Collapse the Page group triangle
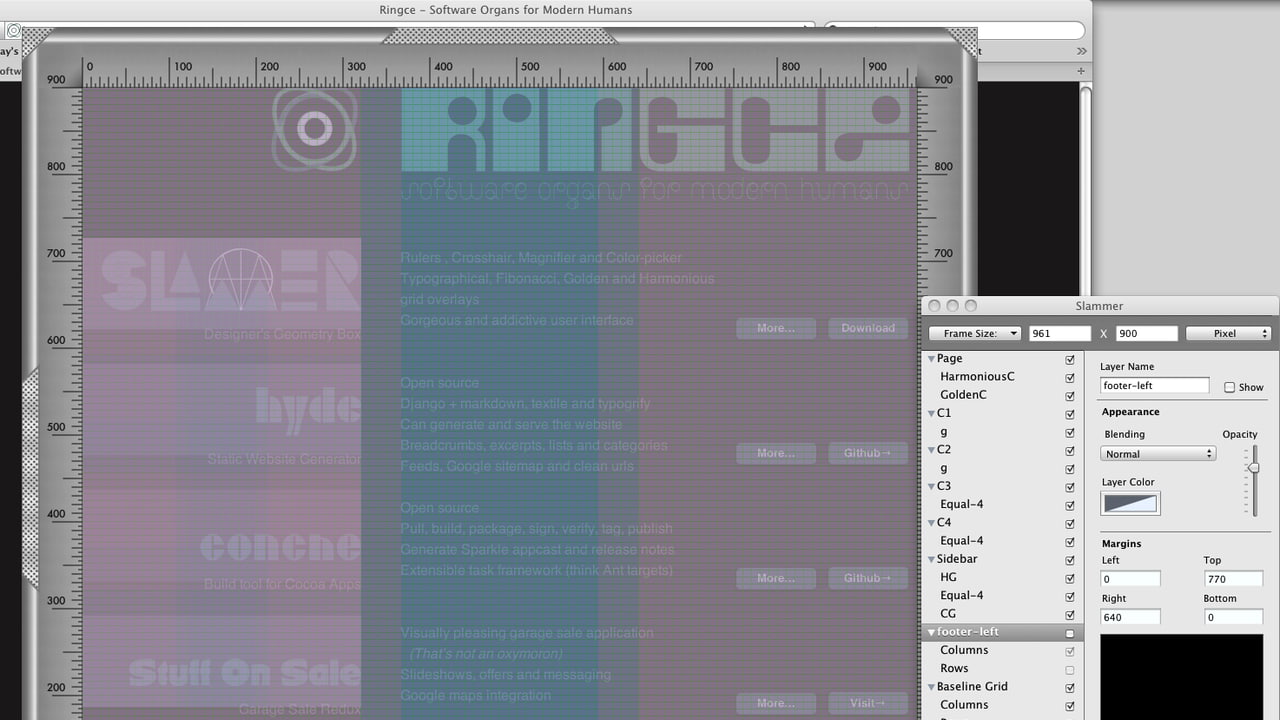 tap(931, 359)
